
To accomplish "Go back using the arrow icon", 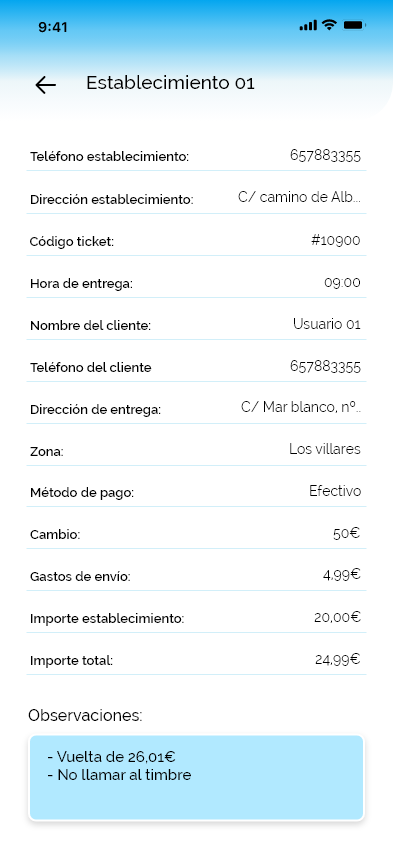I will click(46, 85).
